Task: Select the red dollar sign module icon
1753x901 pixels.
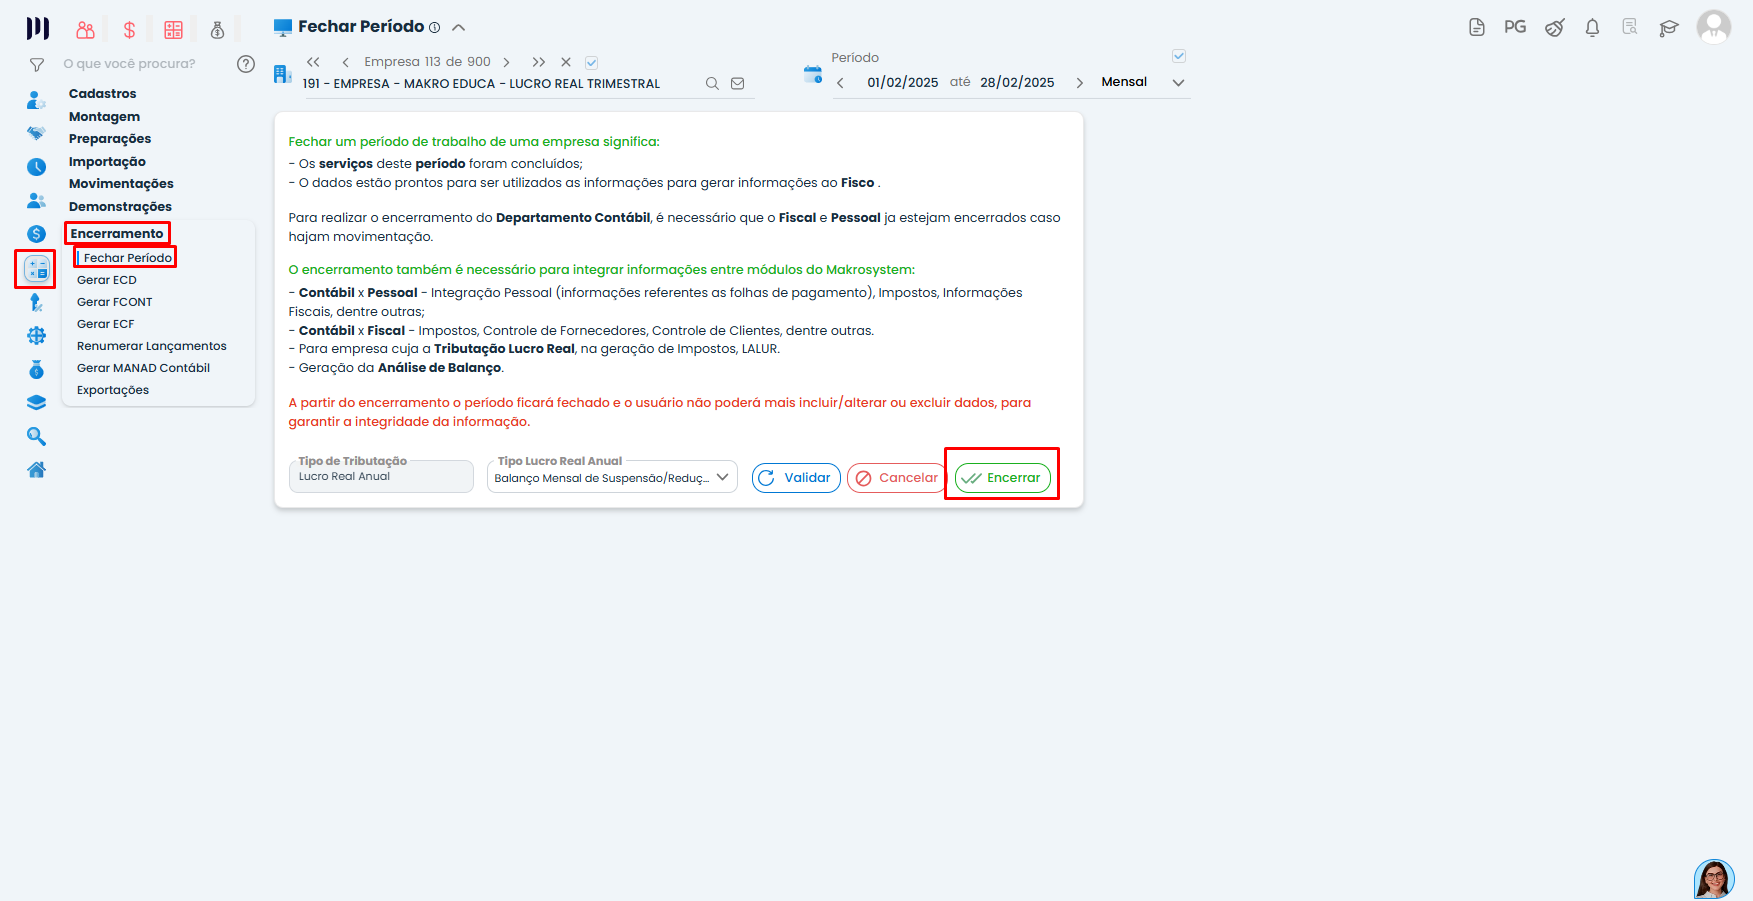Action: pyautogui.click(x=128, y=29)
